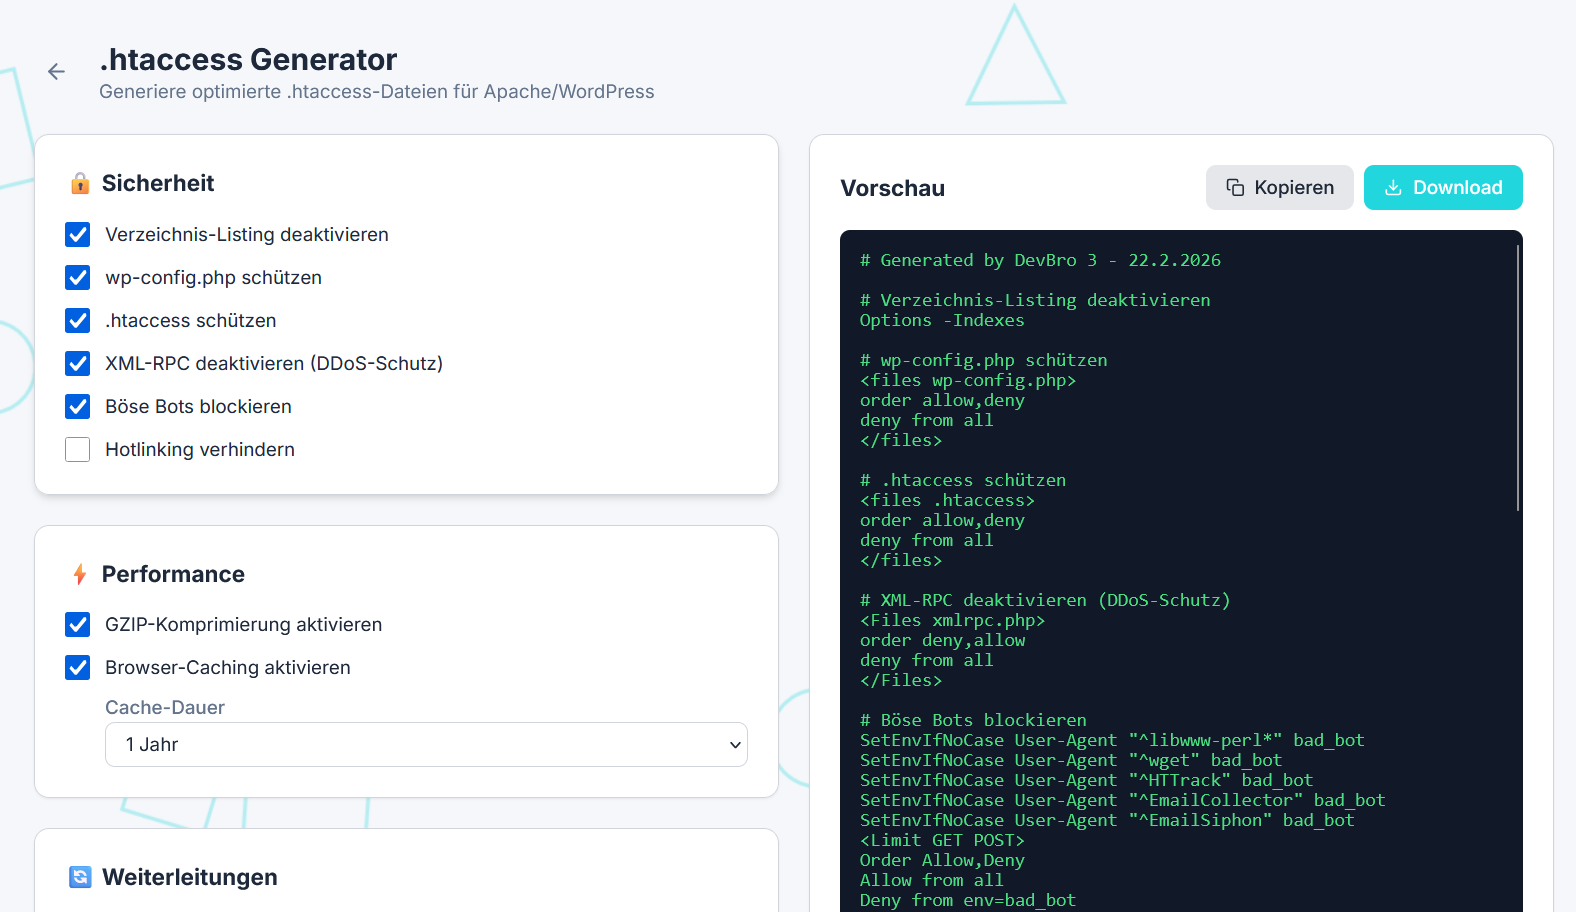Turn off GZIP-Komprimierung aktivieren
Screen dimensions: 1576x912
coord(78,624)
